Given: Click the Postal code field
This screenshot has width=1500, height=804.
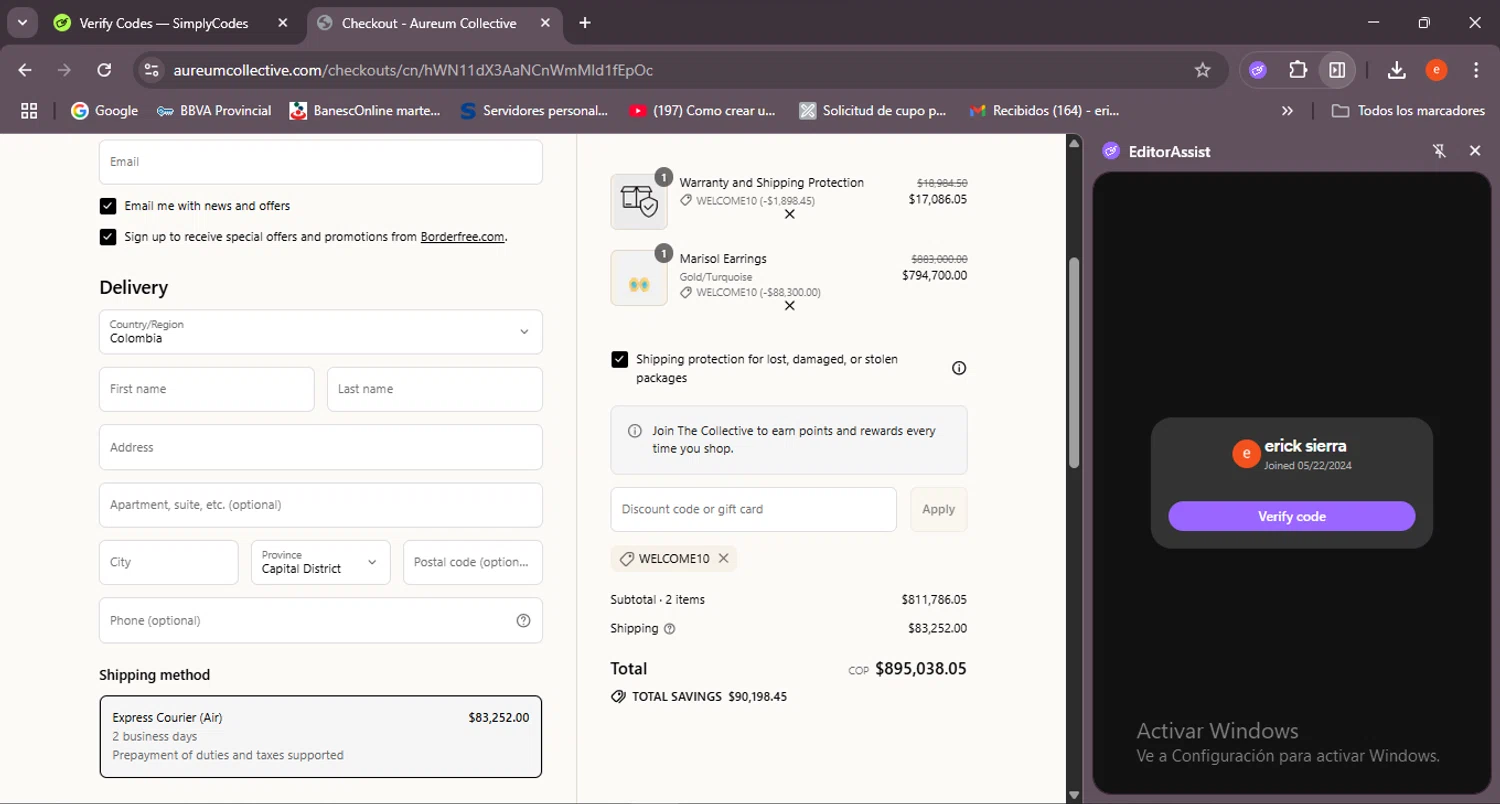Looking at the screenshot, I should [473, 562].
